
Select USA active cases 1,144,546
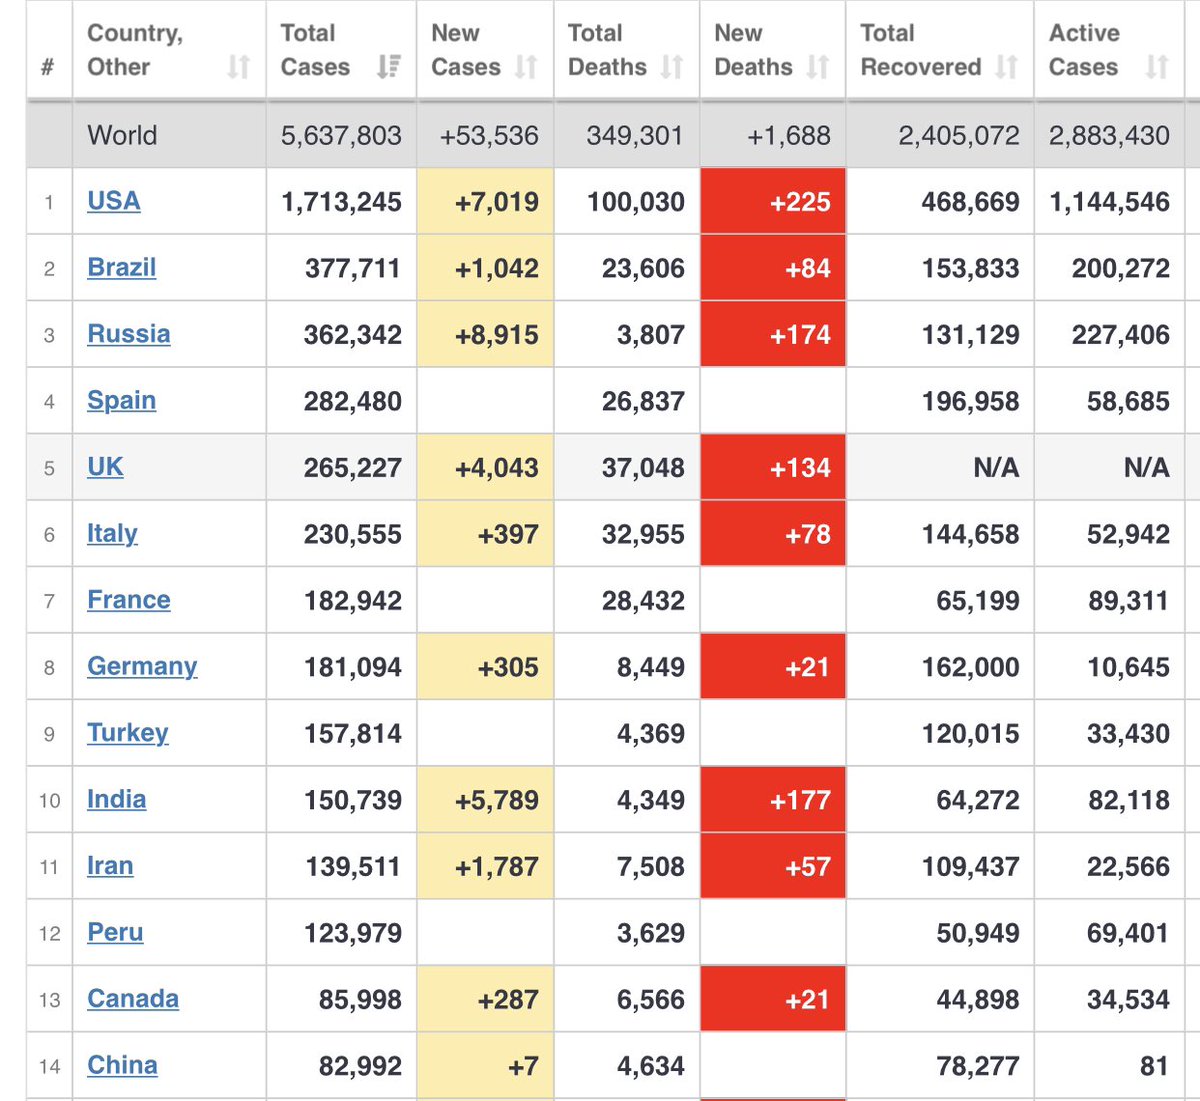pyautogui.click(x=1109, y=202)
